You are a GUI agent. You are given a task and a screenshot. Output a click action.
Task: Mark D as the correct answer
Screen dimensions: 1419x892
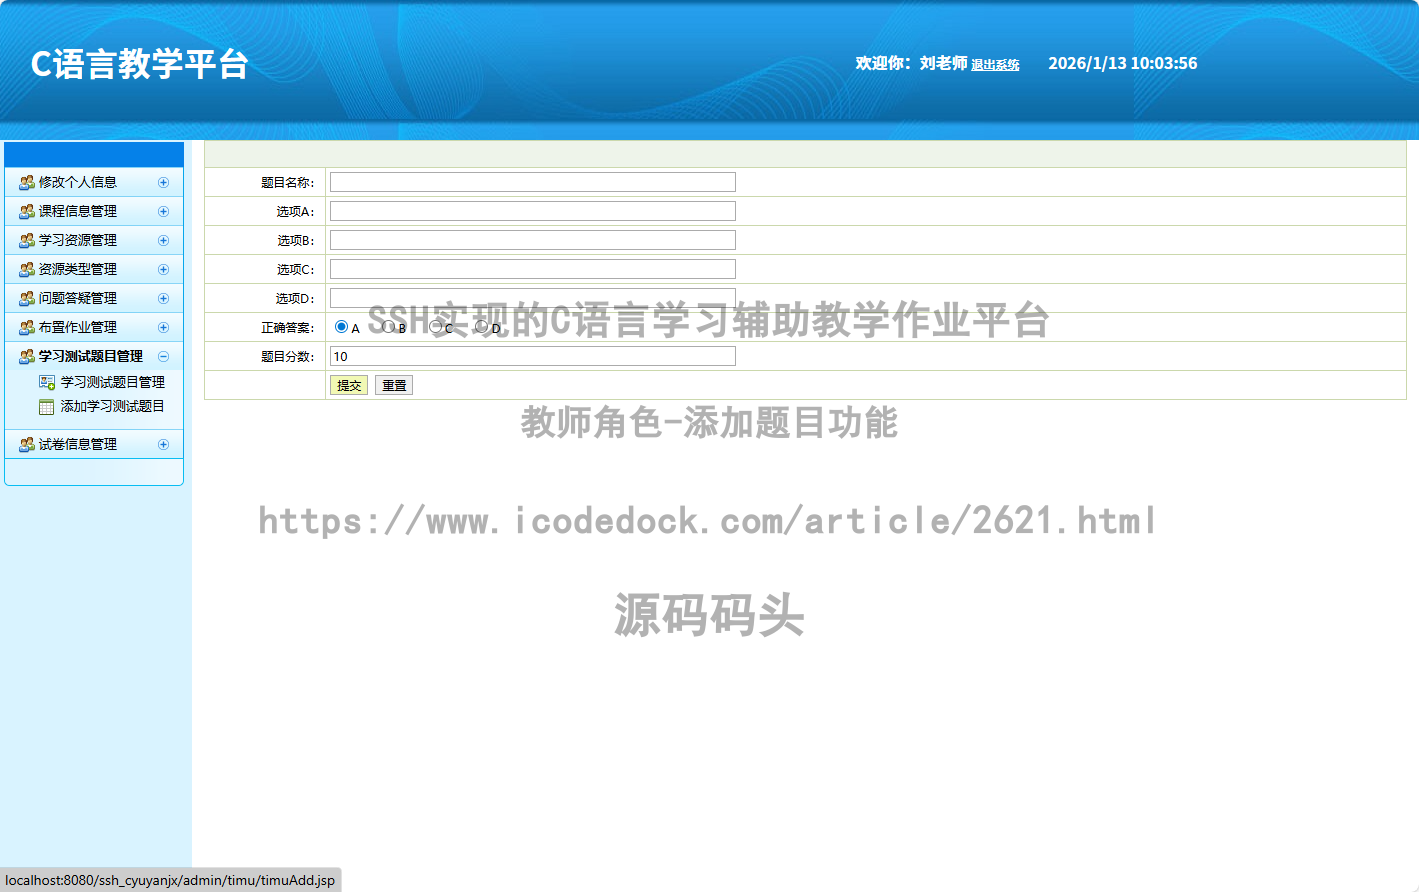[481, 327]
